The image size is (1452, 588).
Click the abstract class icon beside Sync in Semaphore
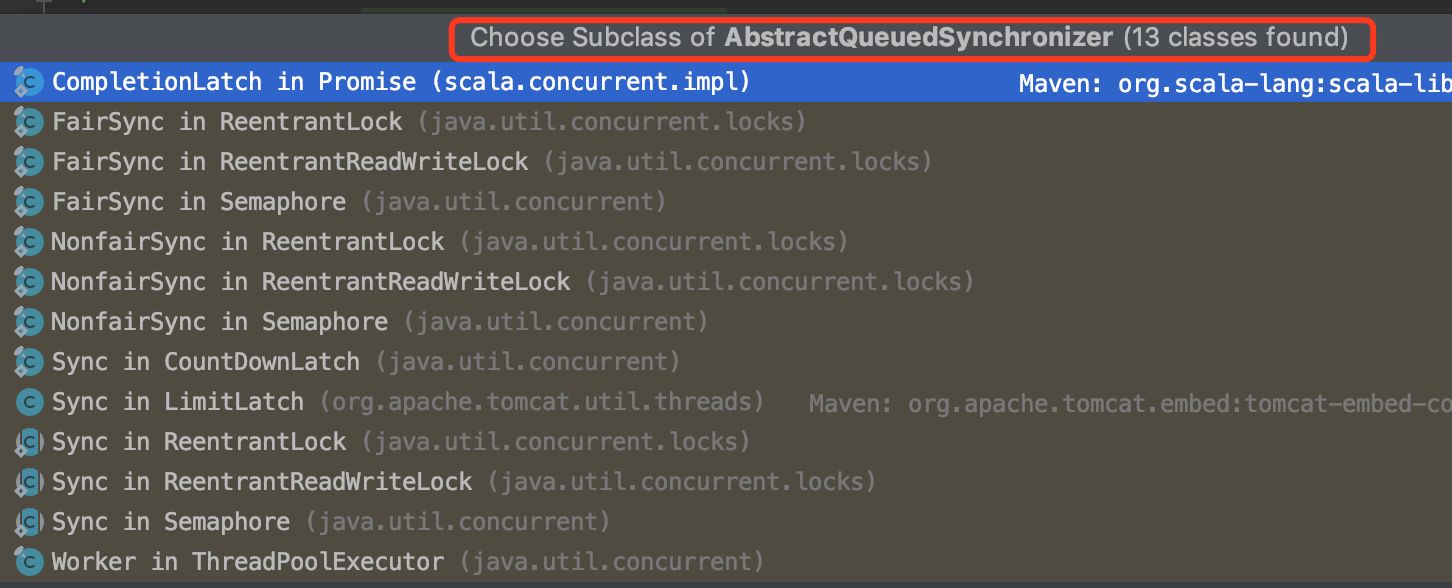click(x=27, y=521)
